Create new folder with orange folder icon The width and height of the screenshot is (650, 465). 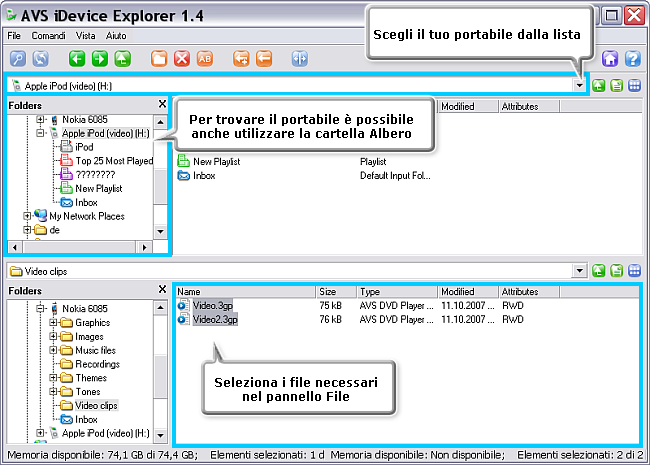[x=159, y=59]
